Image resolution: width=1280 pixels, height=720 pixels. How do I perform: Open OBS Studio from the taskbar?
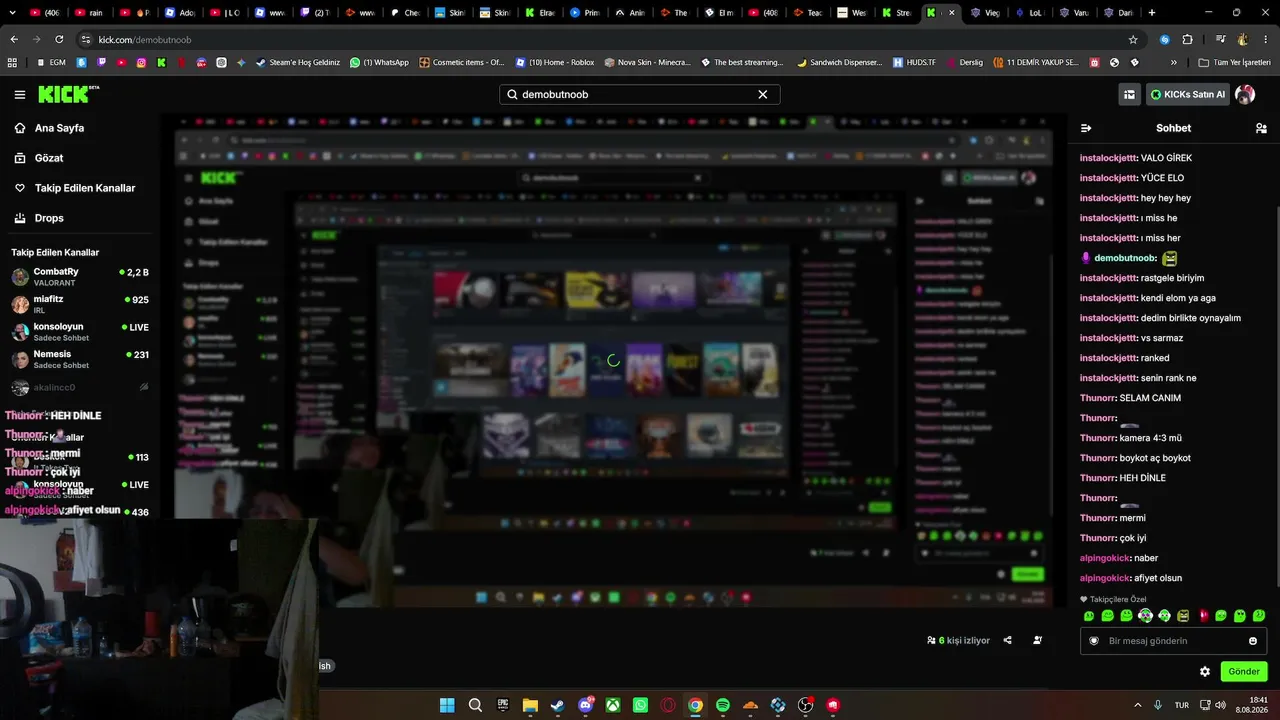[x=805, y=705]
